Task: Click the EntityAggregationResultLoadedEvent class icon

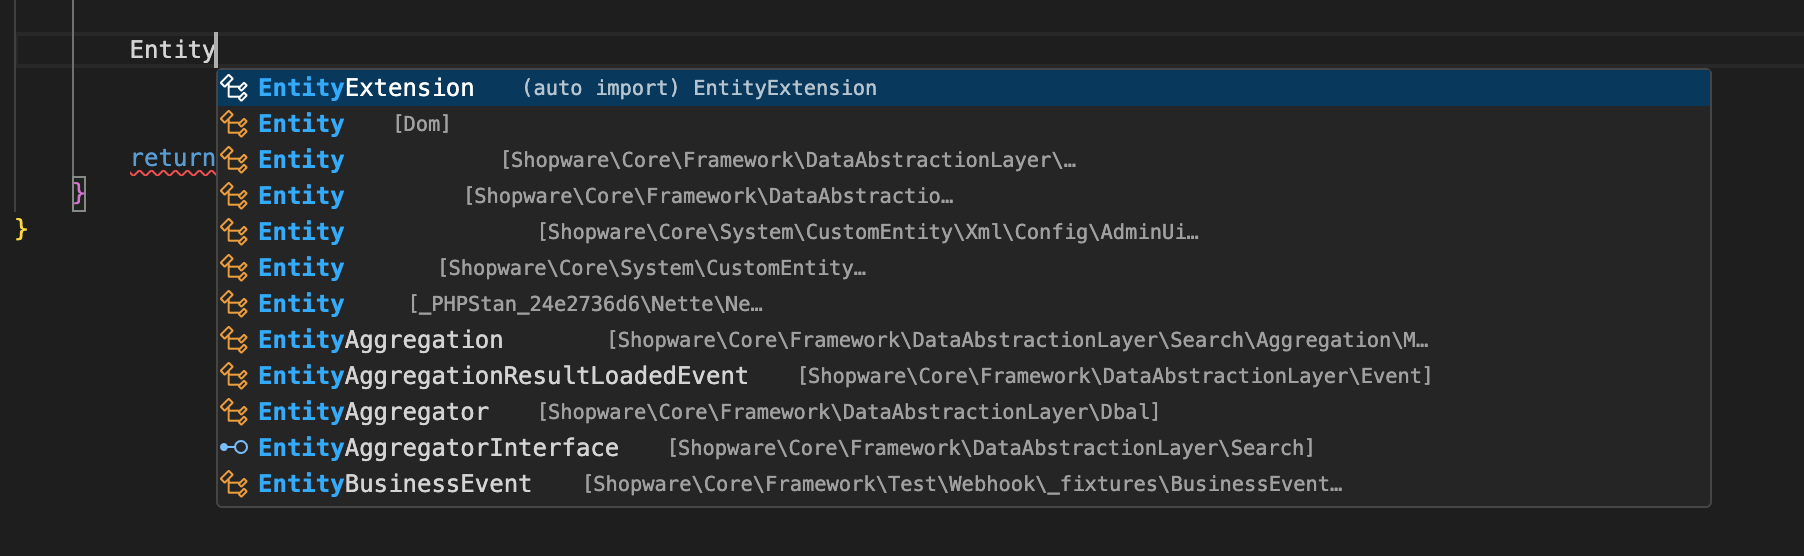Action: coord(234,376)
